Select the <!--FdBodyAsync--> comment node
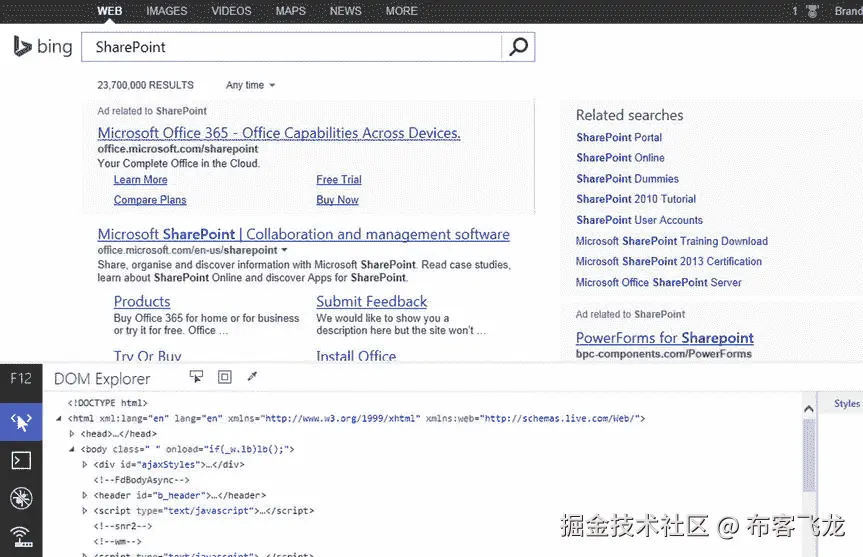This screenshot has width=863, height=557. 141,480
